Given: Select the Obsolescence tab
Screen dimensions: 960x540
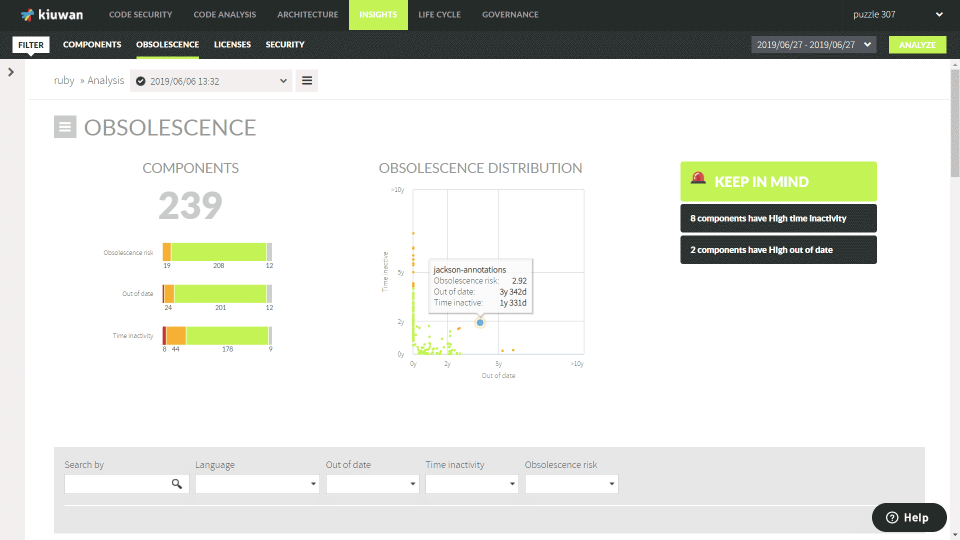Looking at the screenshot, I should click(x=167, y=45).
